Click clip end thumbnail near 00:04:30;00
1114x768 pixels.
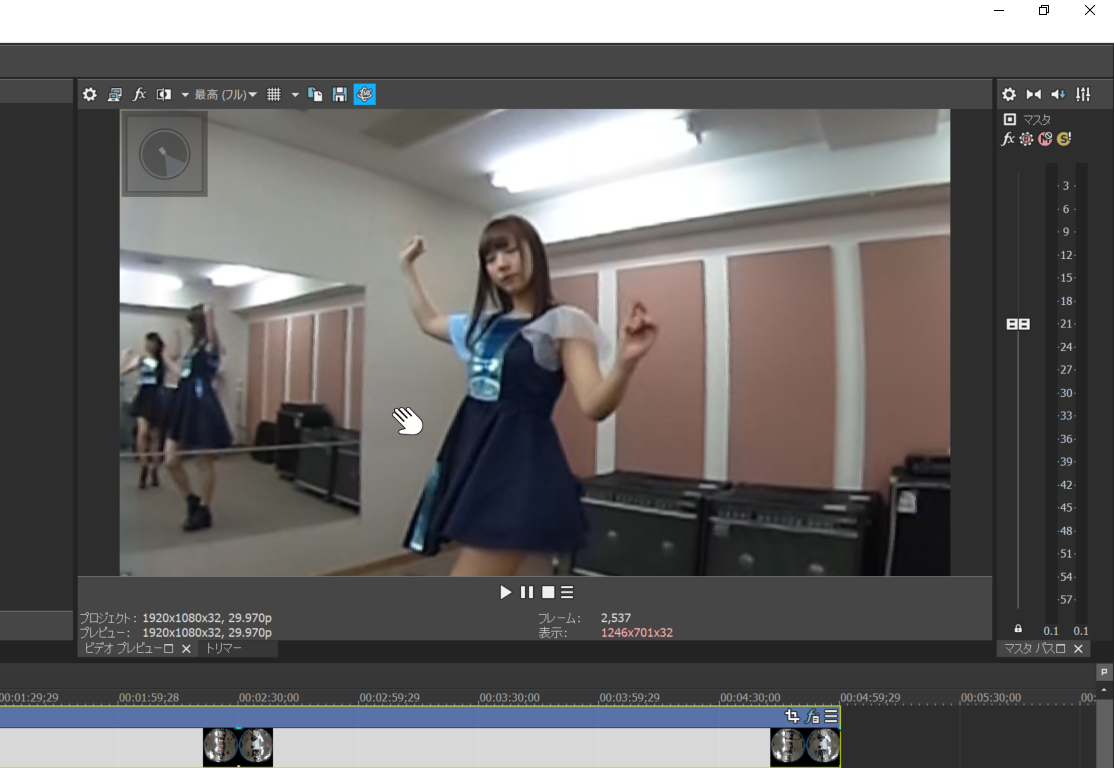point(805,747)
